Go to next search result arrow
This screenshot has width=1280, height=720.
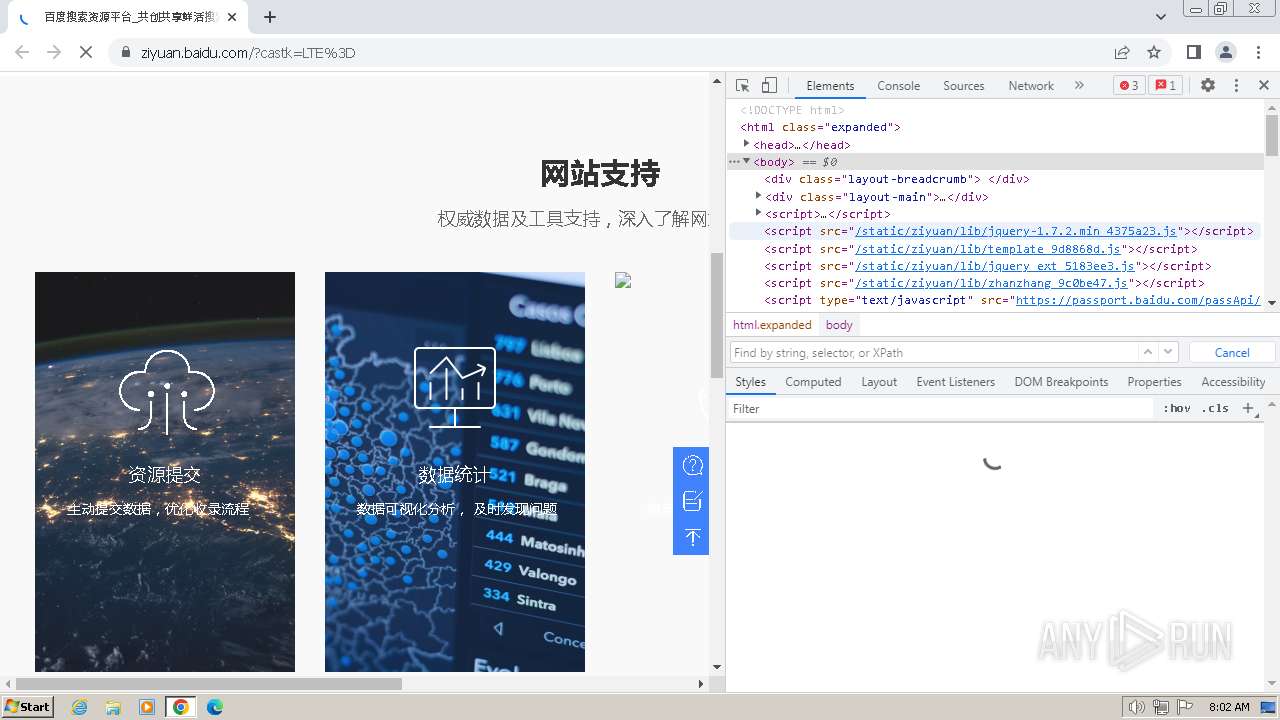[x=1169, y=352]
